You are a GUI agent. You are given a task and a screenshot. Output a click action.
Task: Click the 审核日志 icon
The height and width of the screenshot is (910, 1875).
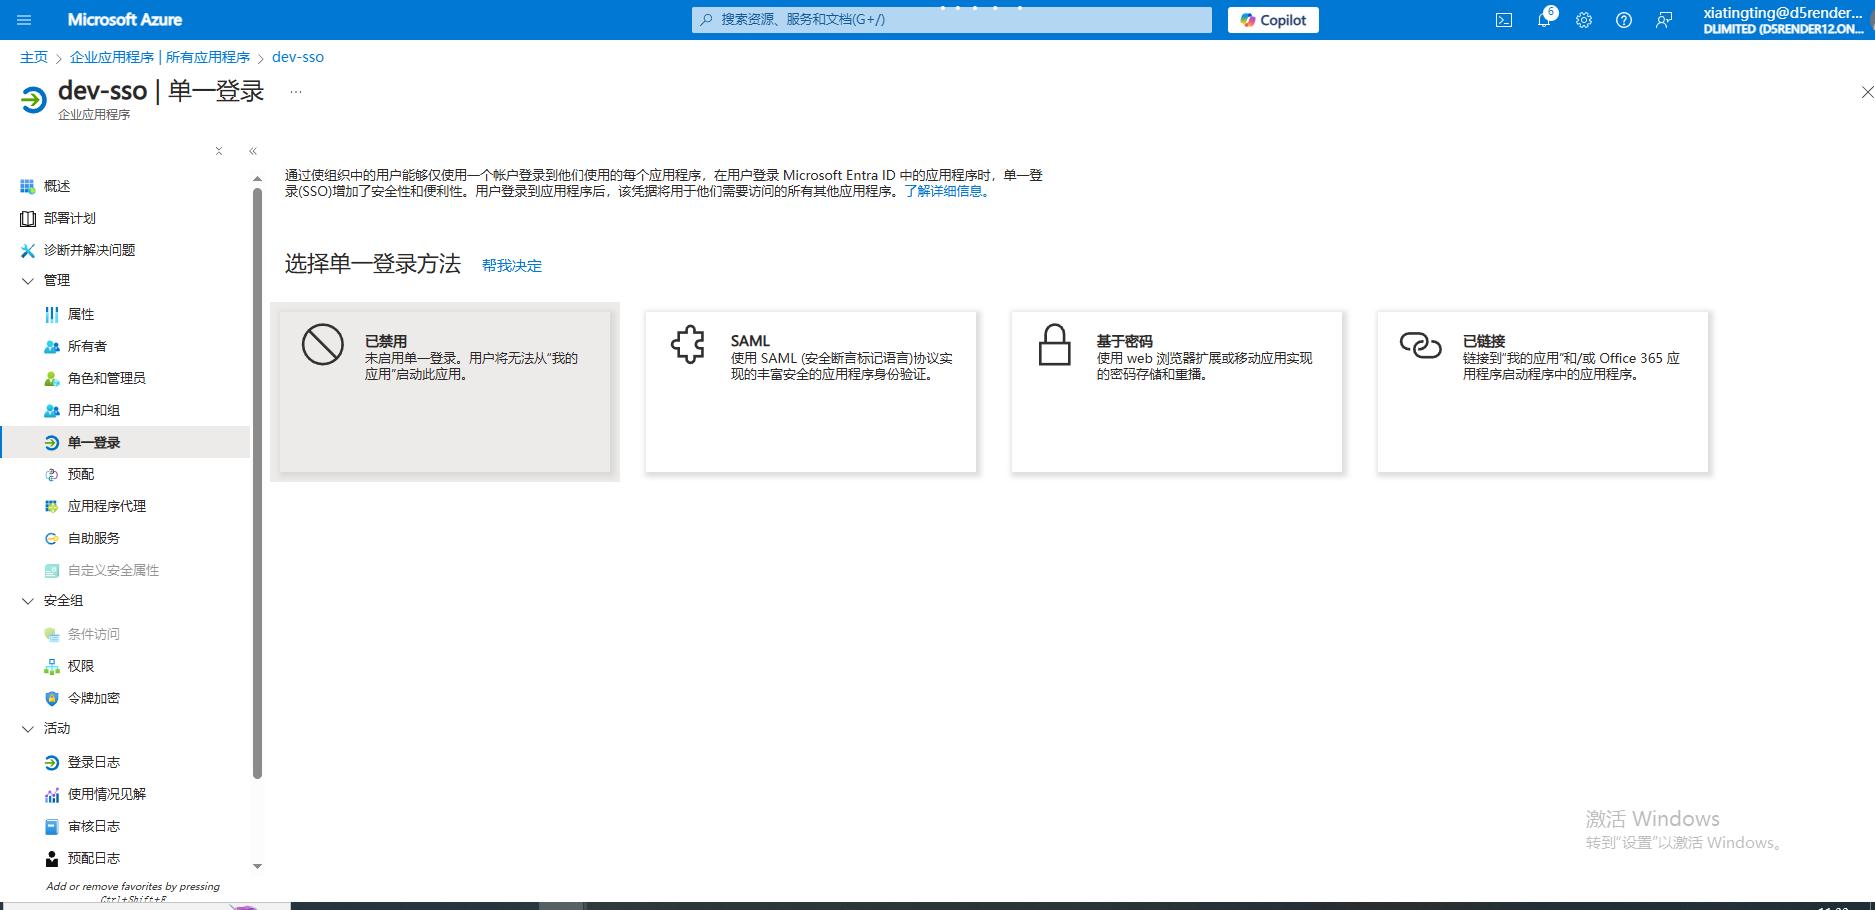52,827
